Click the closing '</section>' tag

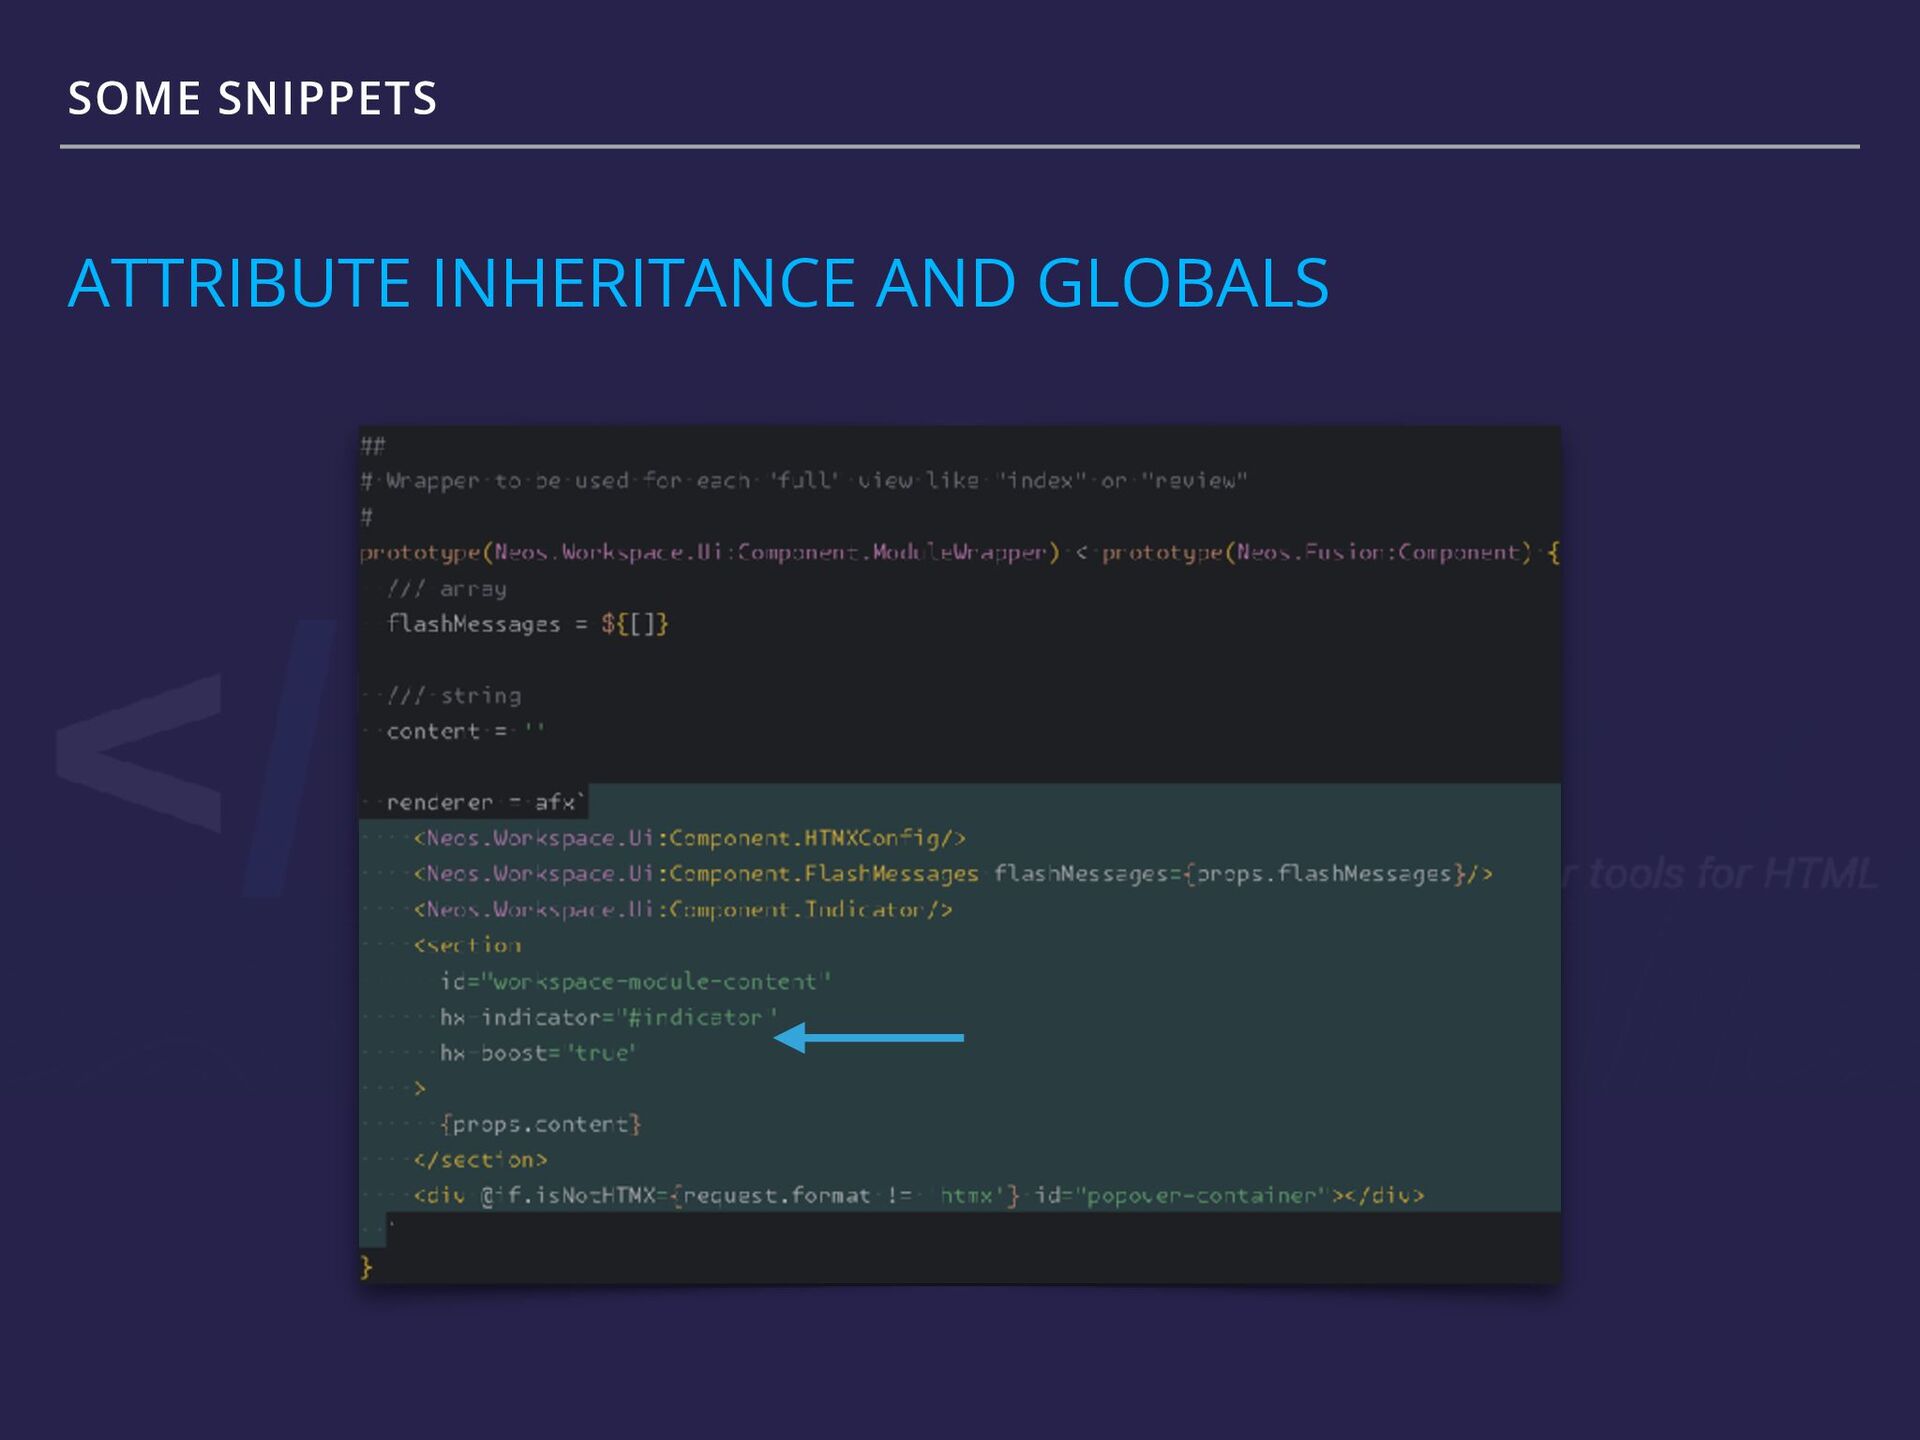(x=480, y=1160)
